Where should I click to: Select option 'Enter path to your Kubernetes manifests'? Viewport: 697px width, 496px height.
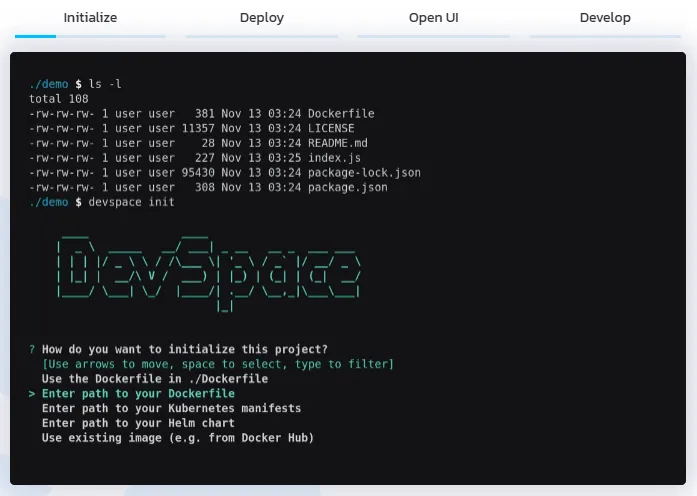point(172,408)
